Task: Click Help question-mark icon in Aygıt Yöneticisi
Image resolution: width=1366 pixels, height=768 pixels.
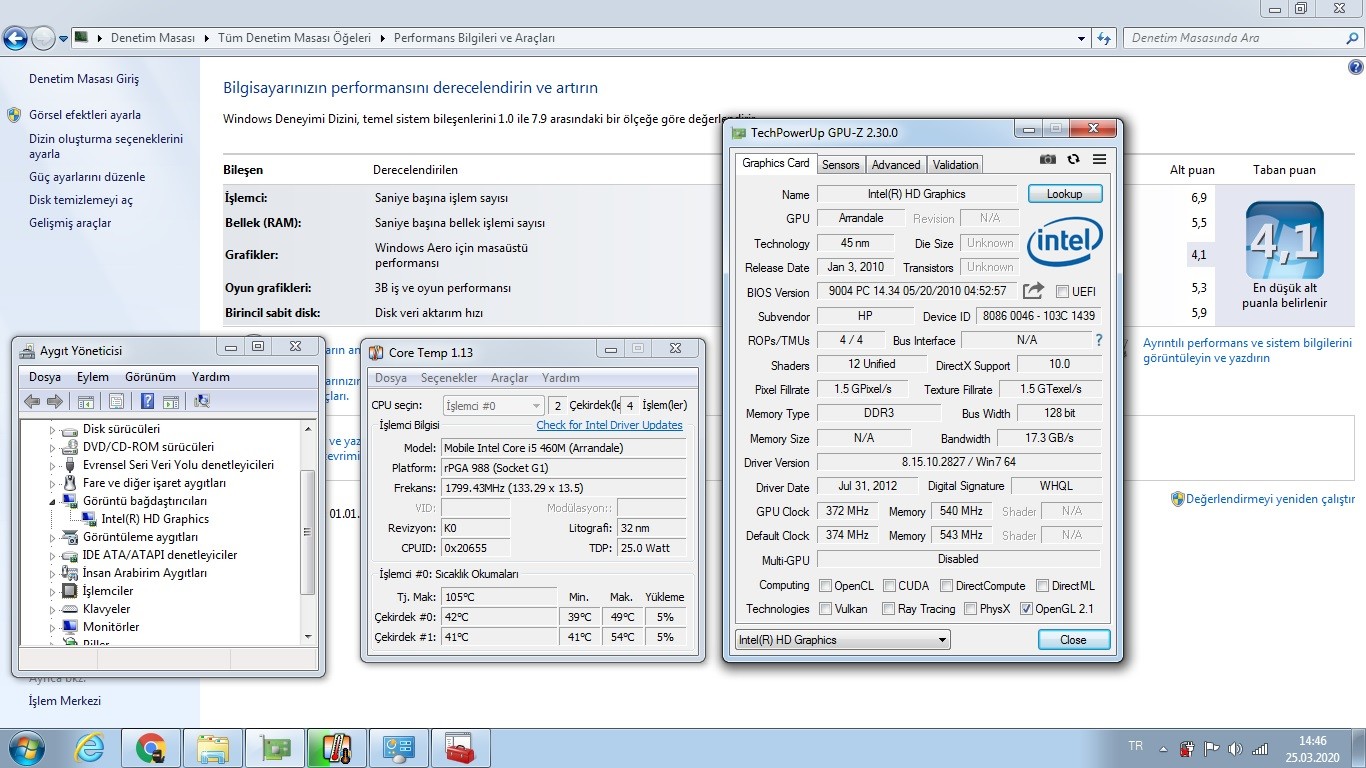Action: (147, 401)
